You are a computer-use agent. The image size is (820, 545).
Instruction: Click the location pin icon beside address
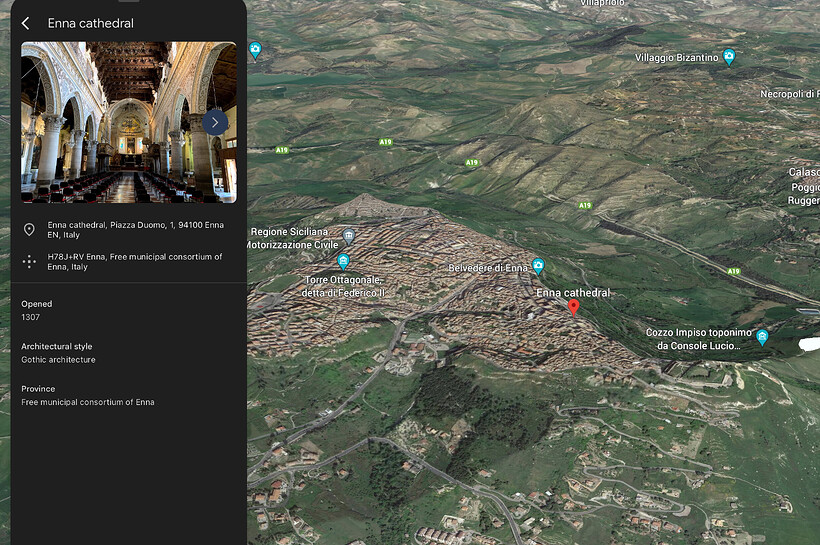pos(29,230)
